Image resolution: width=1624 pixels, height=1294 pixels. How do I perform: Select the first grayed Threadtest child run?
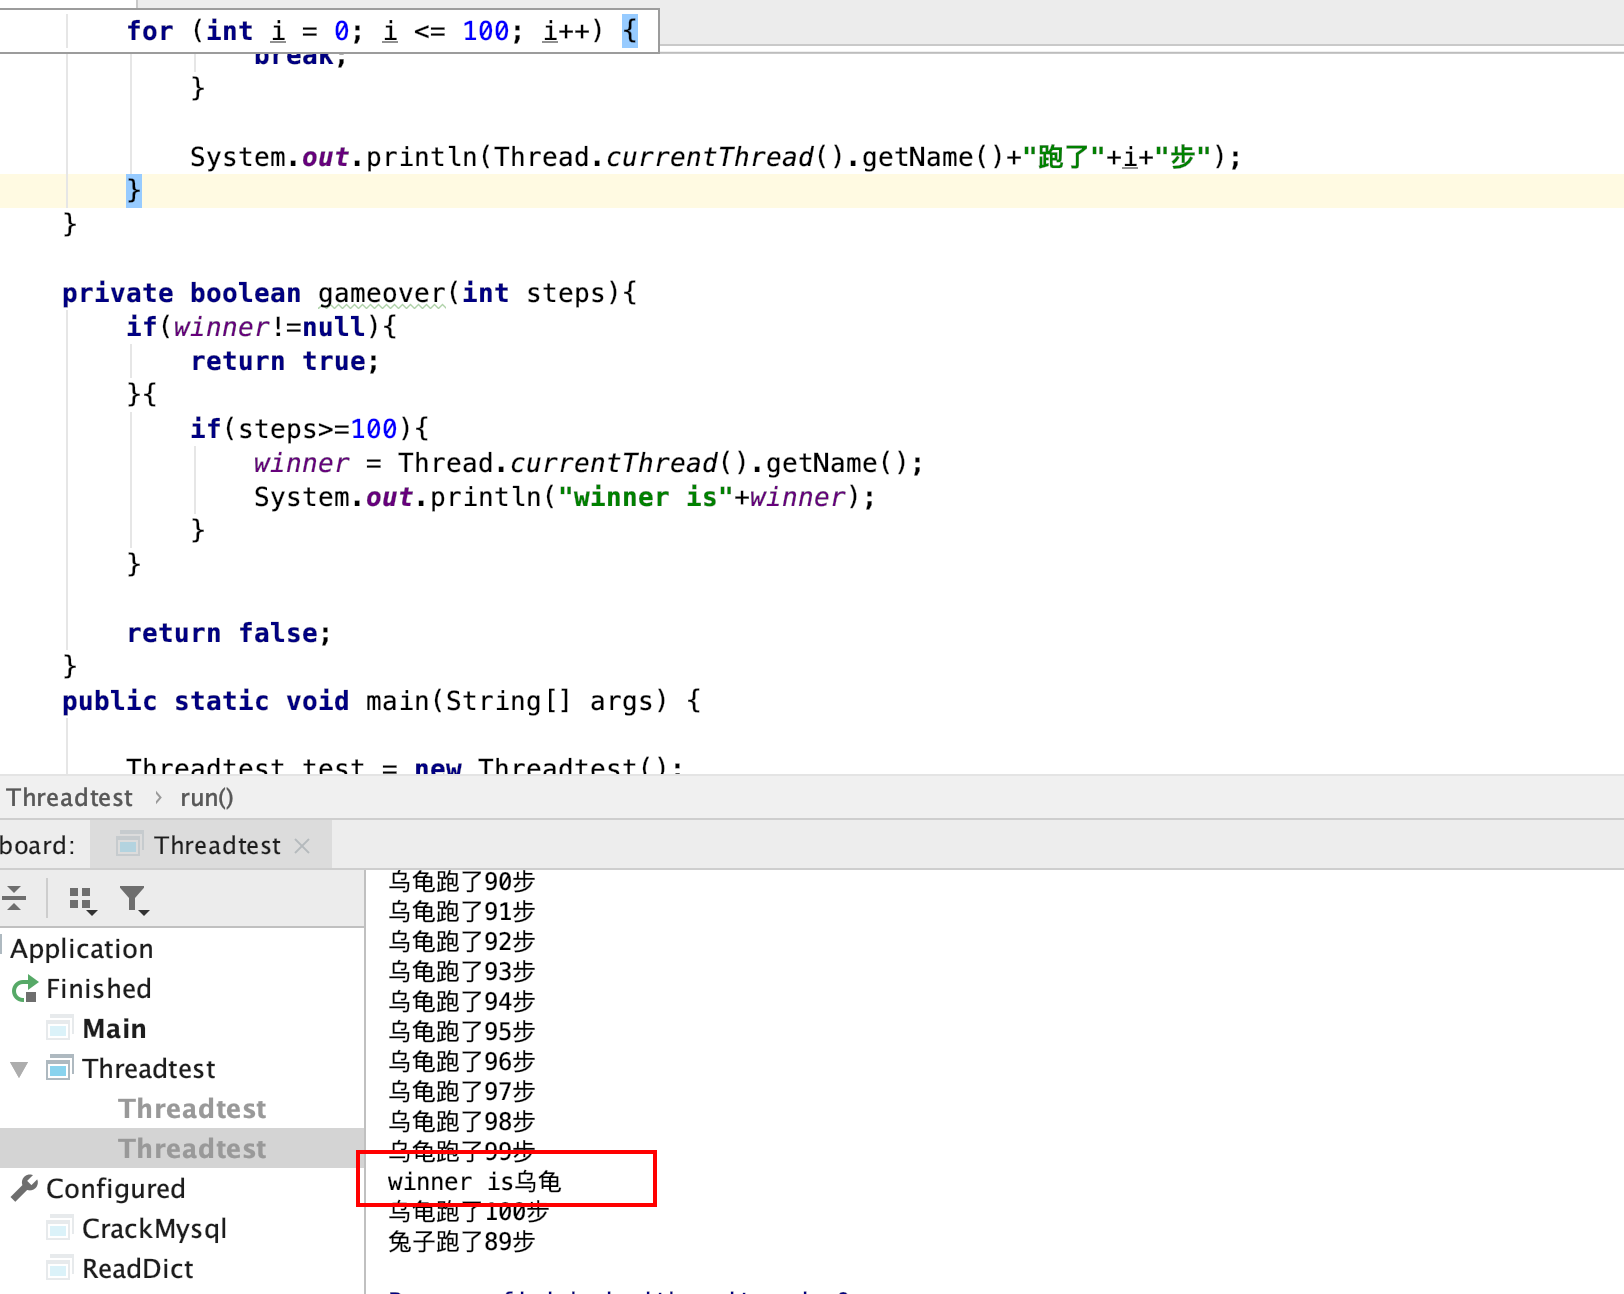(192, 1109)
